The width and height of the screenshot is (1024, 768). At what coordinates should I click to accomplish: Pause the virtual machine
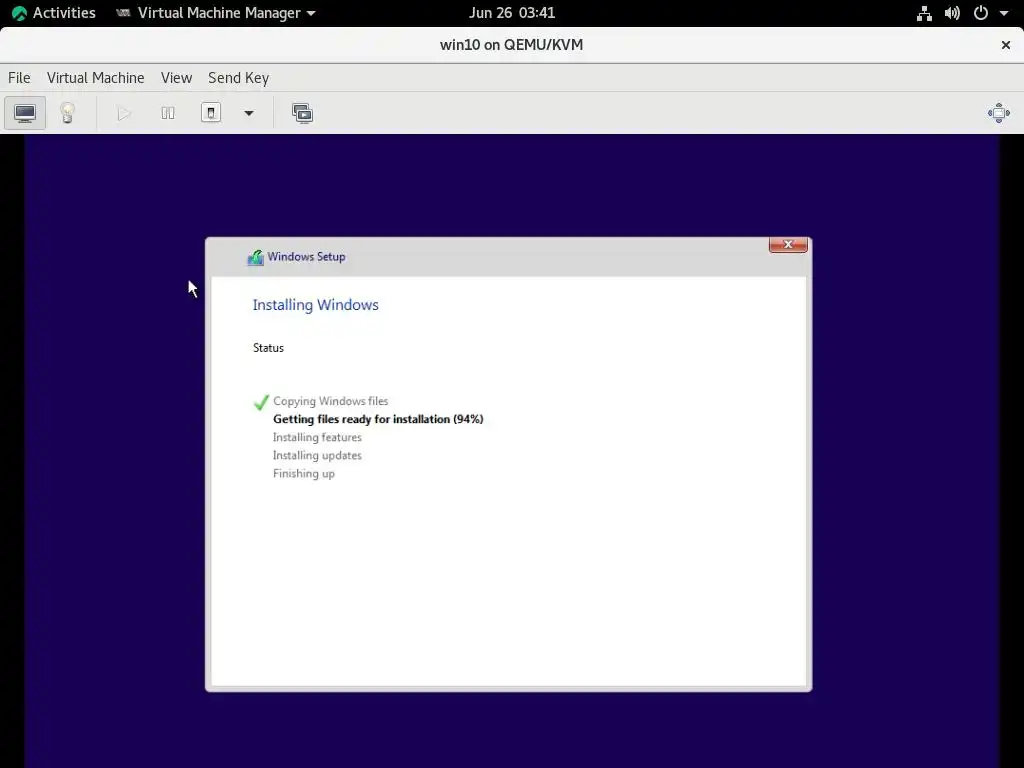pos(168,113)
